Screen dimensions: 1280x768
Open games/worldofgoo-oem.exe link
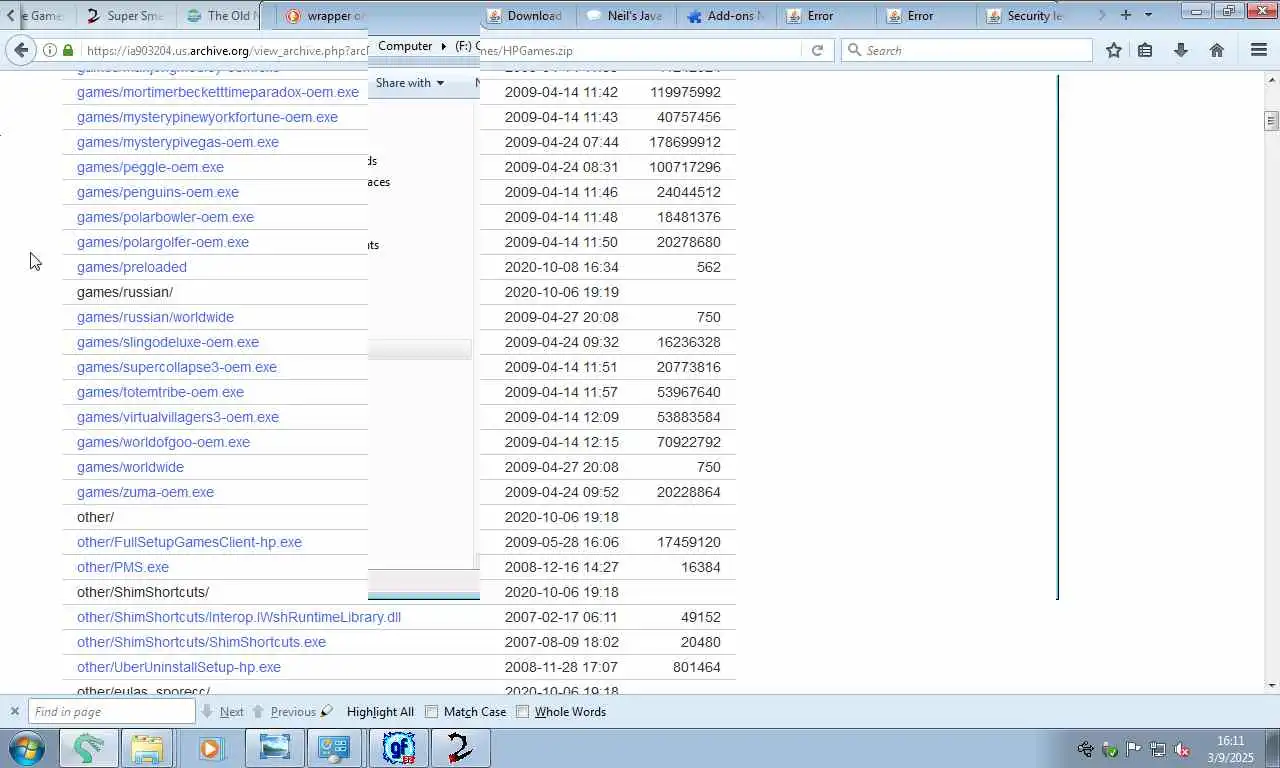point(163,442)
